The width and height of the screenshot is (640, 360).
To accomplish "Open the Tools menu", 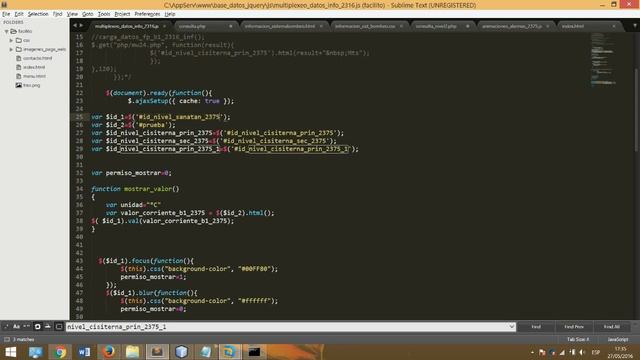I will click(x=104, y=14).
